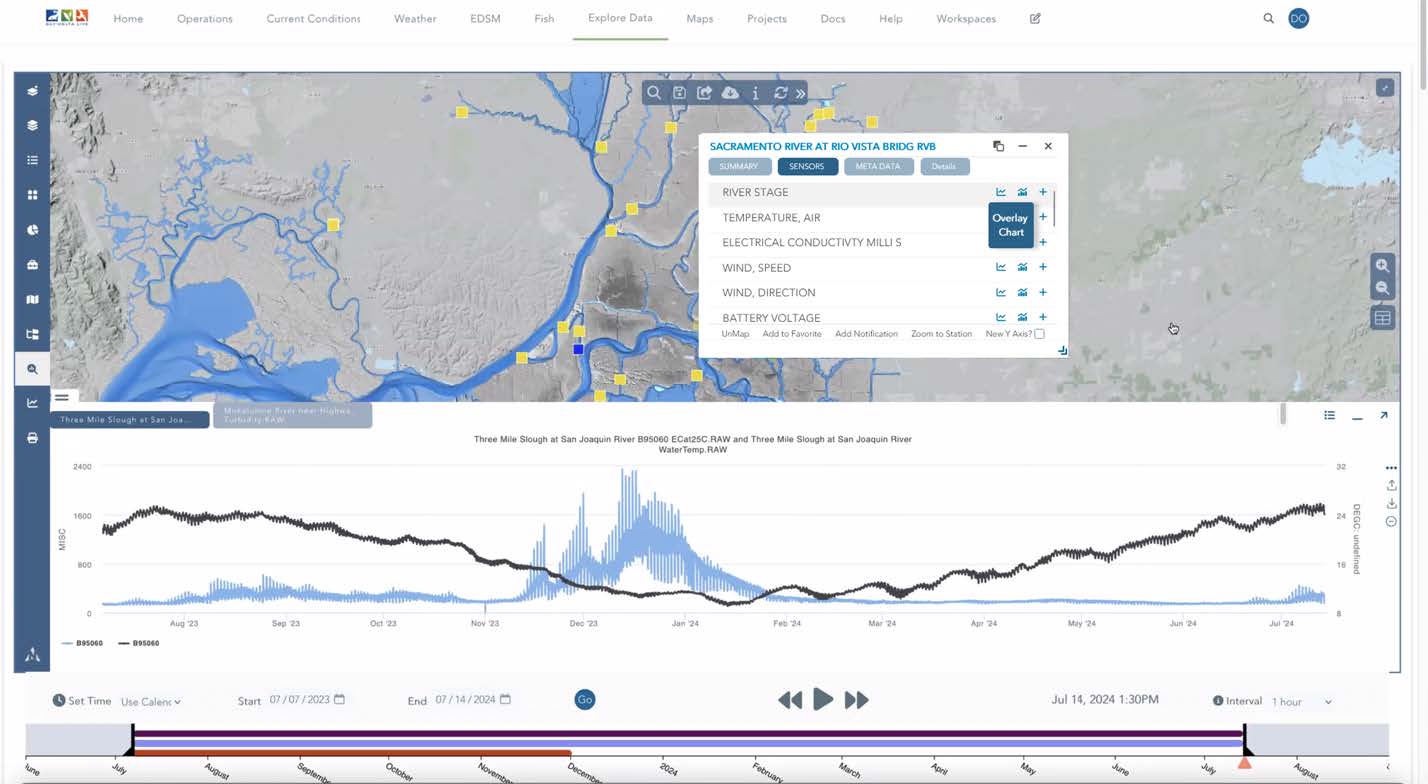The height and width of the screenshot is (784, 1428).
Task: Click the Go button
Action: click(585, 700)
